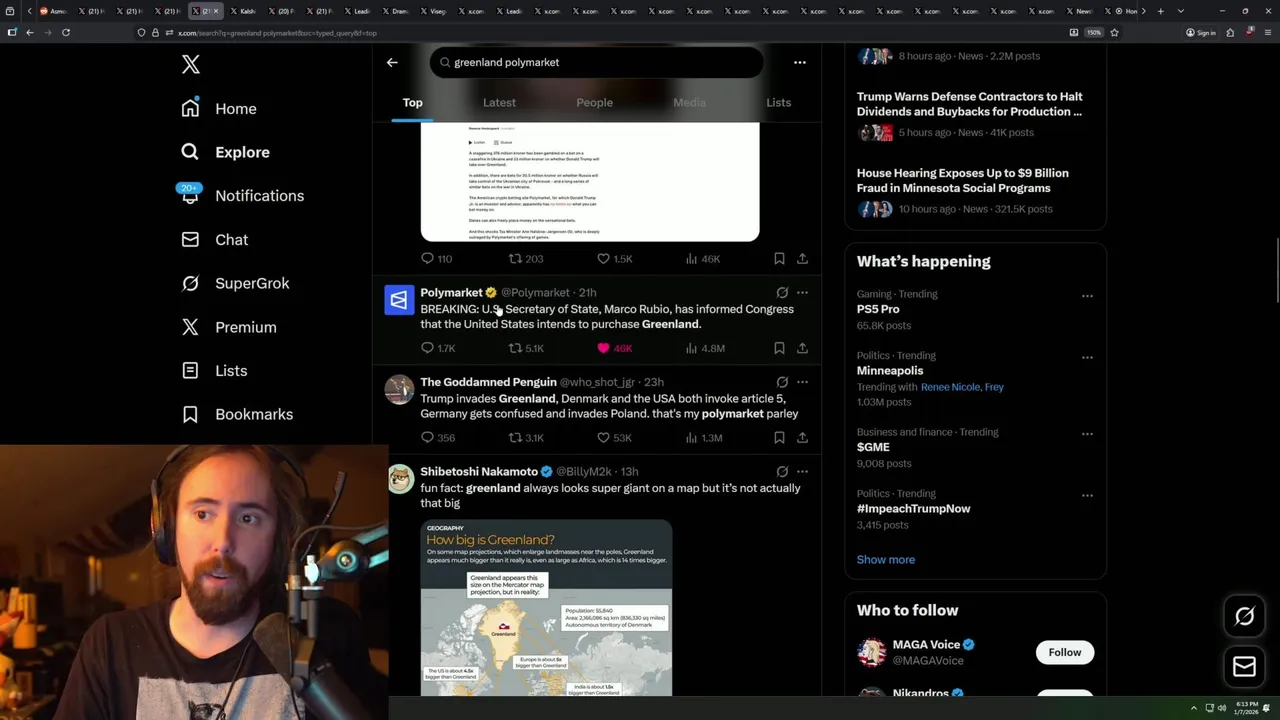Reply to the post with 356 replies

pos(437,437)
